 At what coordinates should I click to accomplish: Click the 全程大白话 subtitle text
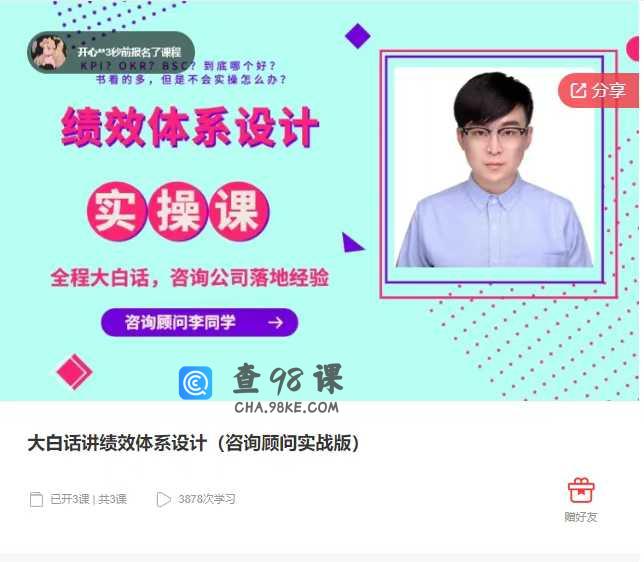click(x=99, y=278)
